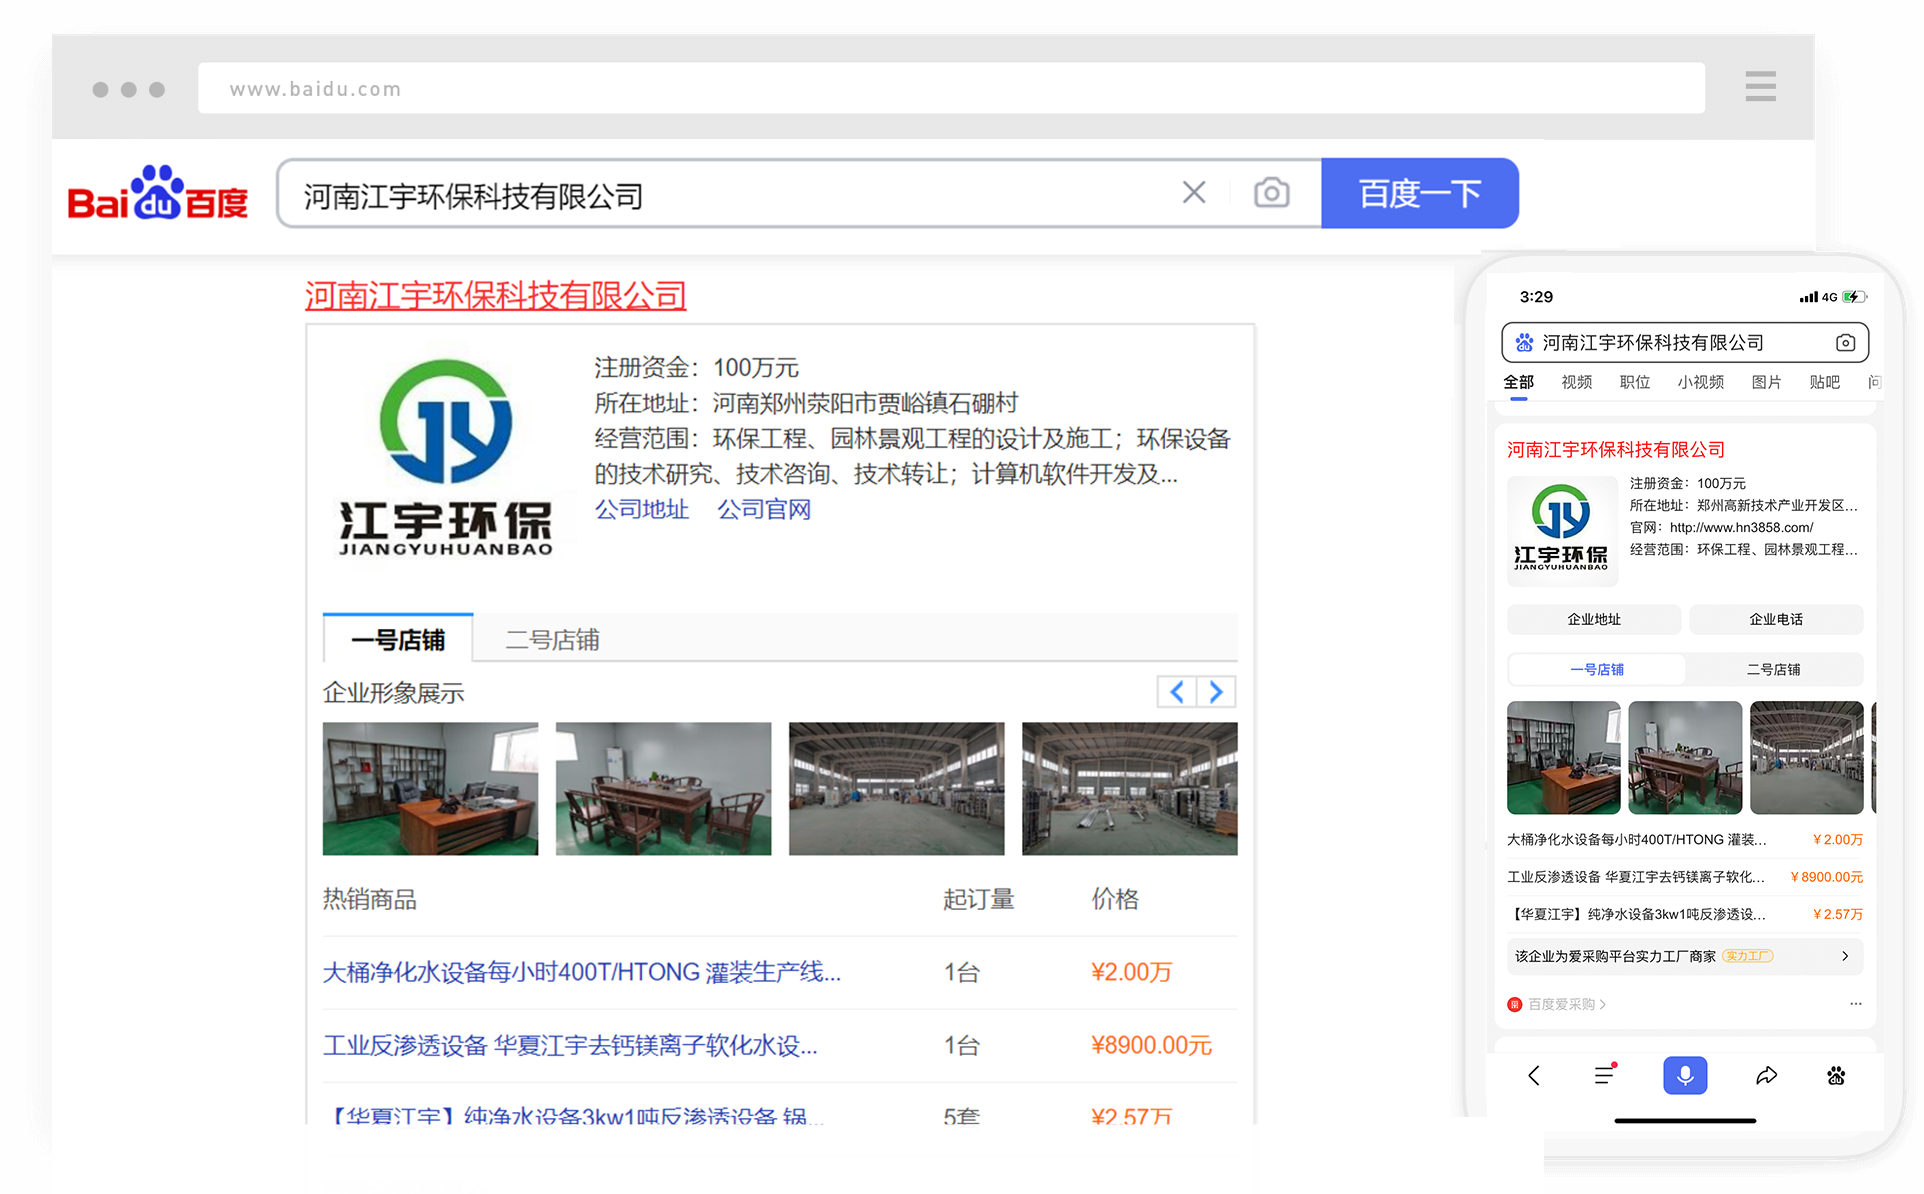
Task: Open product 大桶净化水设备每小时400T/HTONG link
Action: (x=581, y=972)
